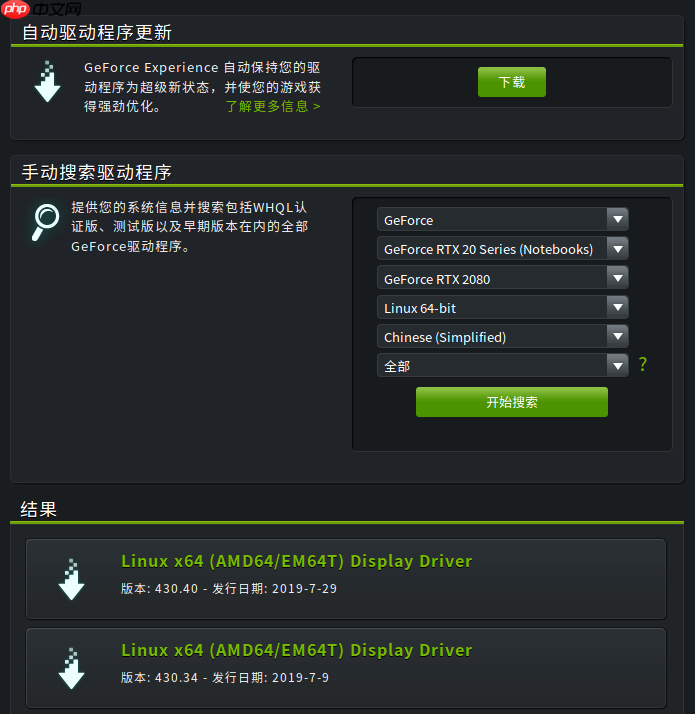This screenshot has height=714, width=695.
Task: Open the second Linux x64 Display Driver link
Action: pyautogui.click(x=296, y=650)
